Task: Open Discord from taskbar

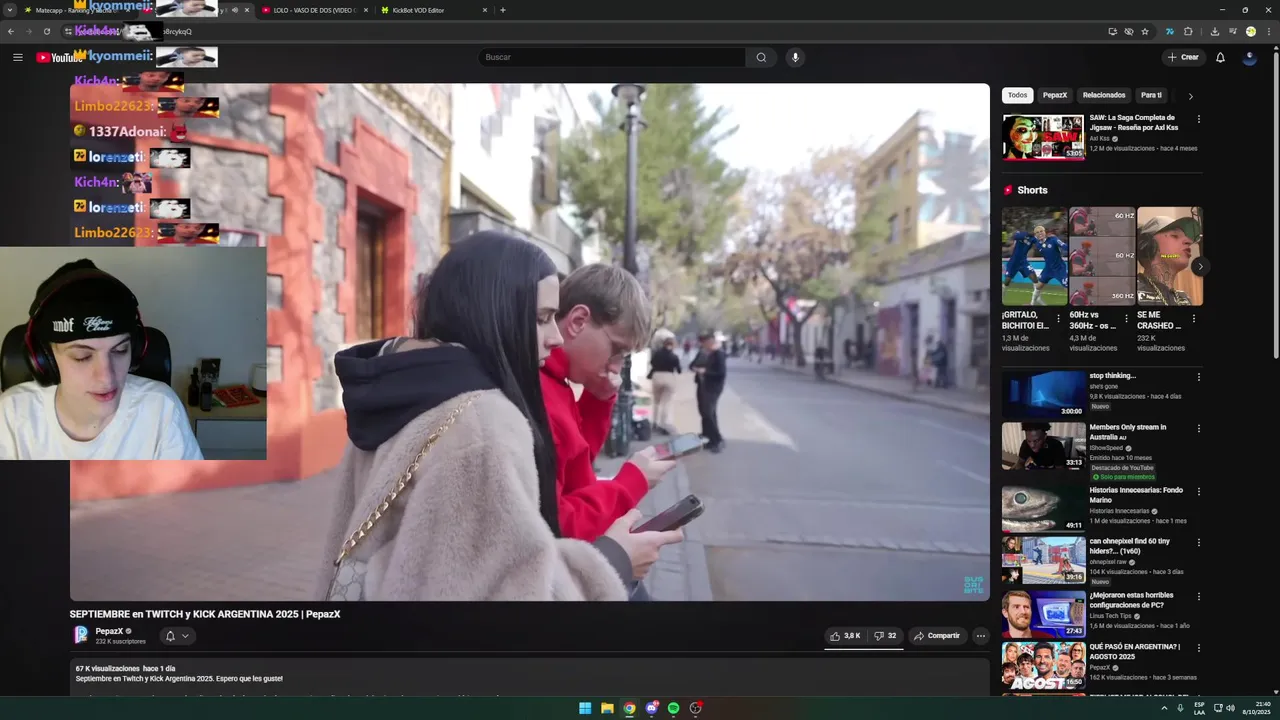Action: tap(651, 708)
